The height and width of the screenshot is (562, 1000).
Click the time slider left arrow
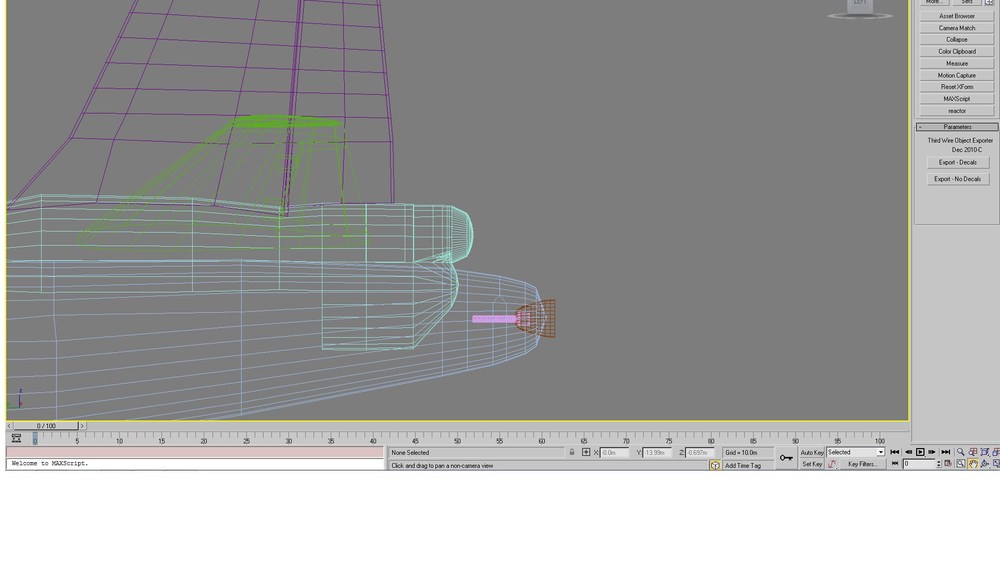[9, 425]
